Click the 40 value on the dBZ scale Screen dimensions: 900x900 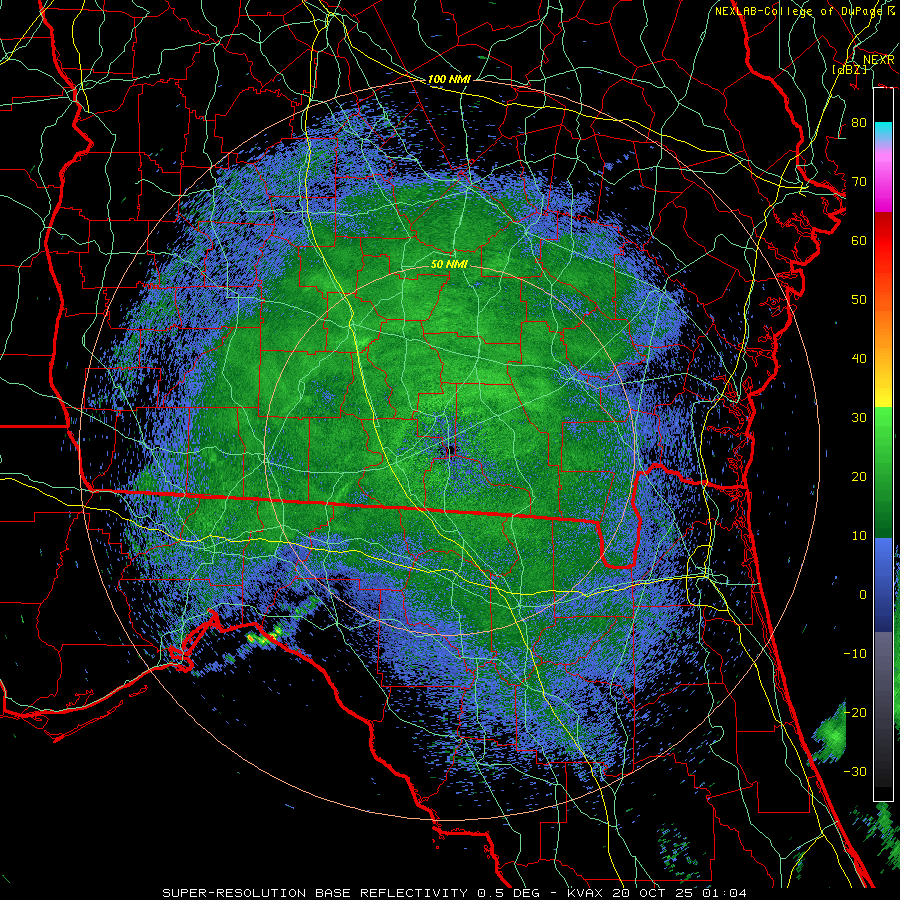coord(859,359)
